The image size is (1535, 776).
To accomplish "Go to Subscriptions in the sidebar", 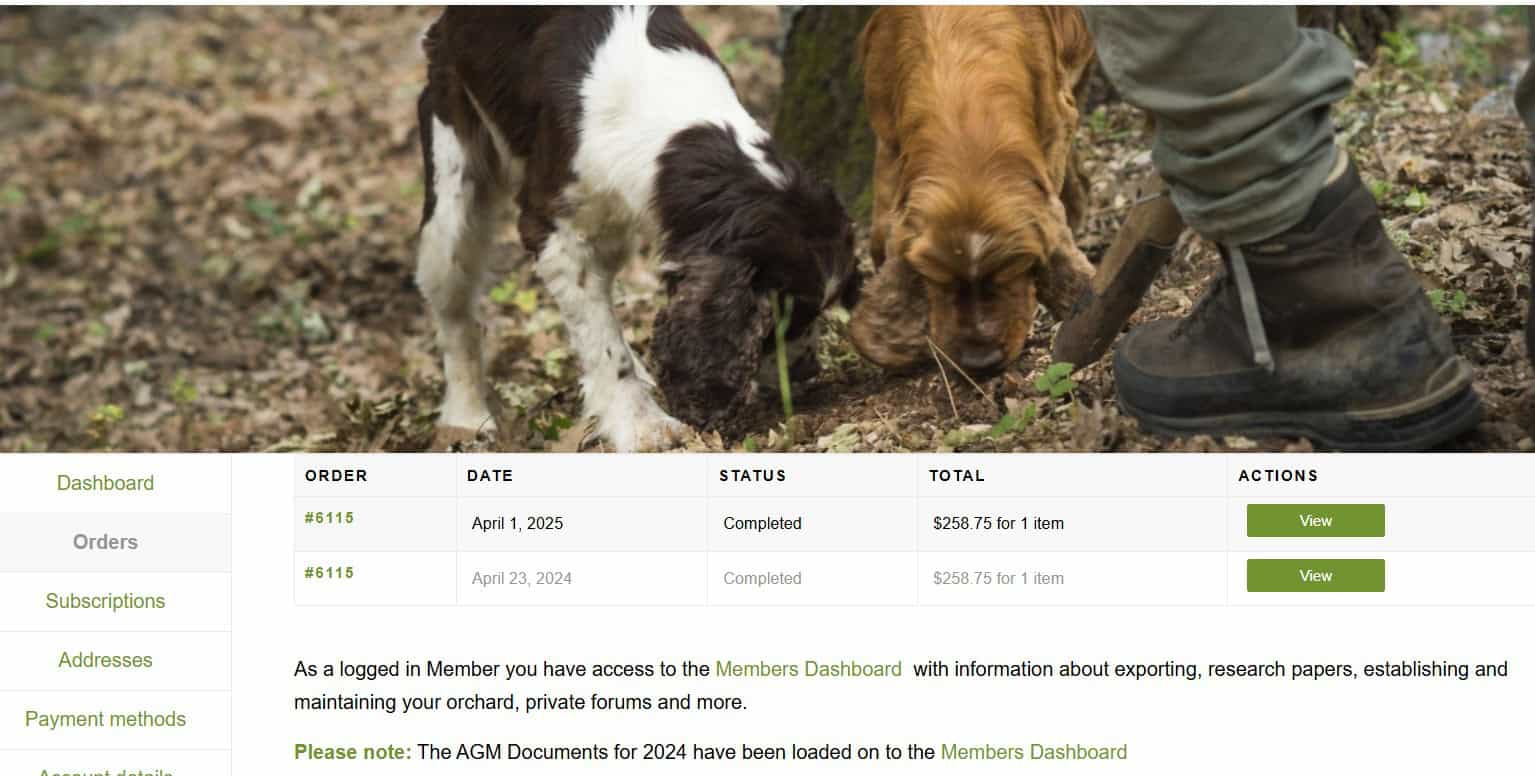I will click(x=105, y=601).
